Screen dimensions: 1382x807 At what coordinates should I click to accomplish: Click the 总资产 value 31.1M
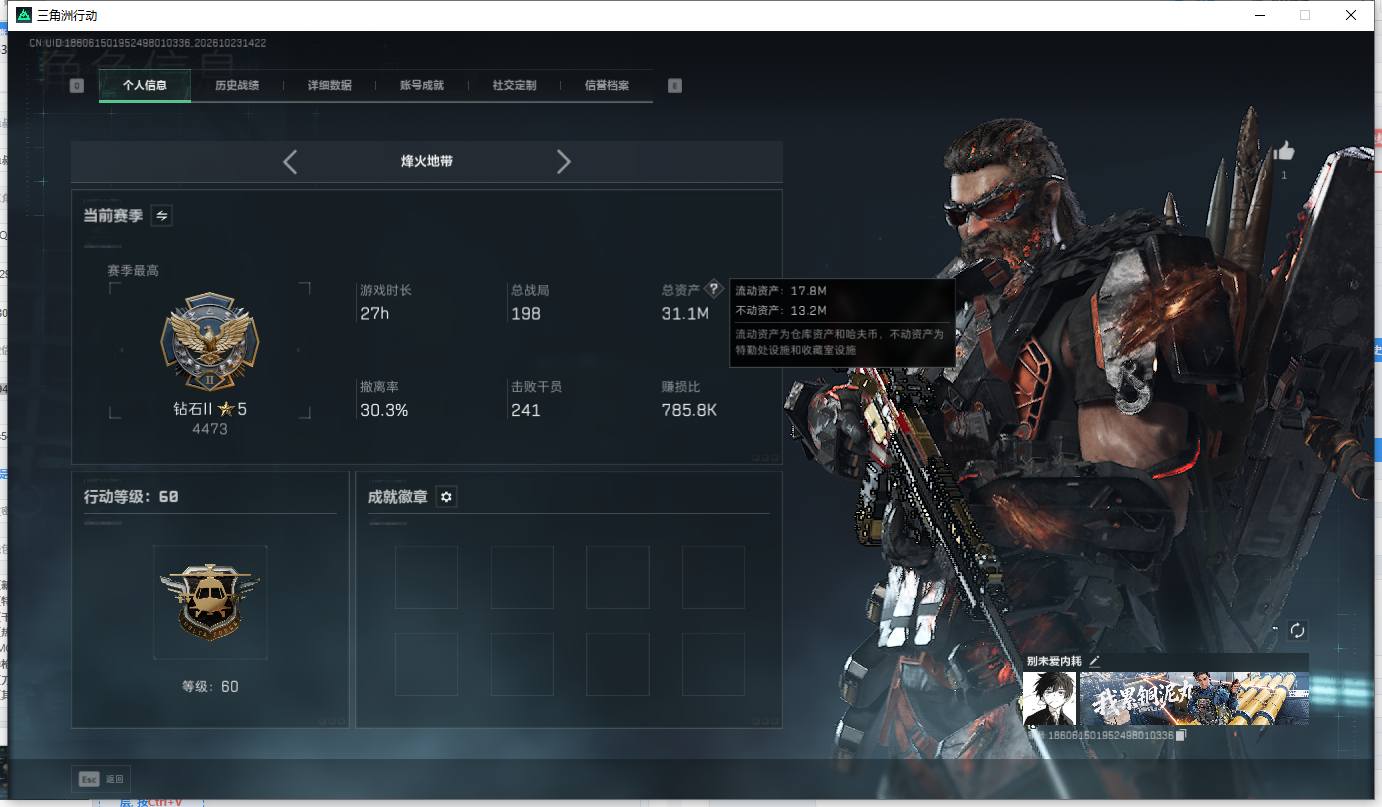point(685,314)
